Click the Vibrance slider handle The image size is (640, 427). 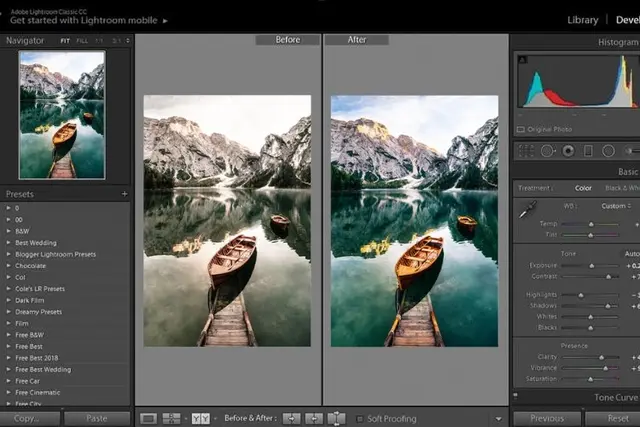point(606,368)
